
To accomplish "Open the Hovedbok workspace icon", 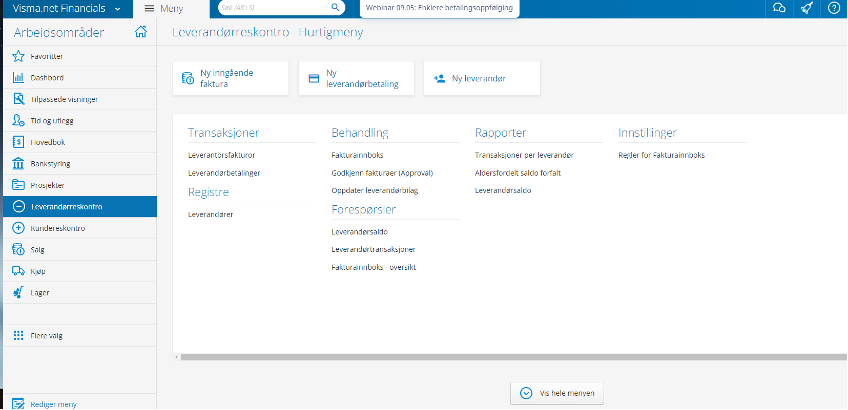I will click(x=18, y=142).
